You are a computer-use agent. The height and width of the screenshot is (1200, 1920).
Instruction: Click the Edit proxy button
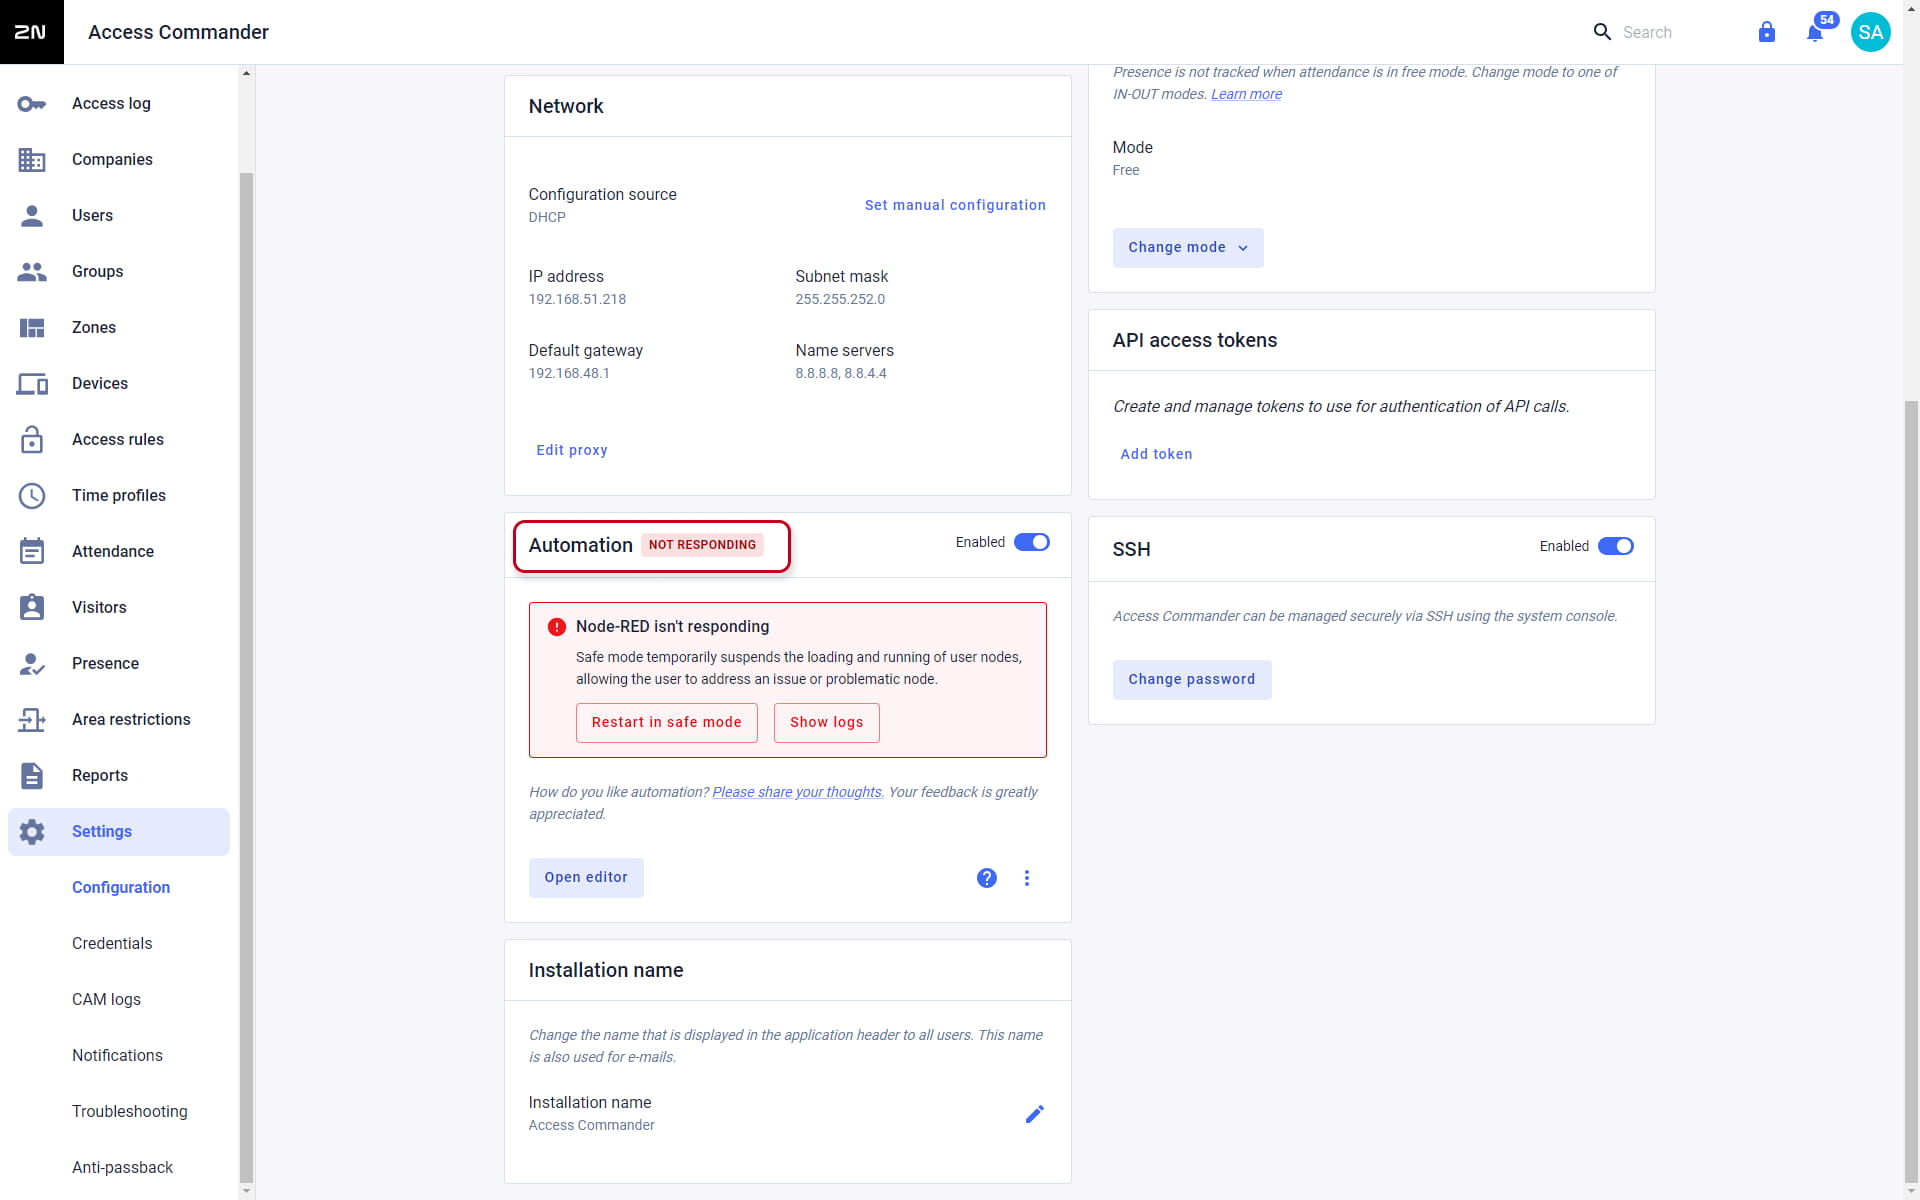[572, 451]
